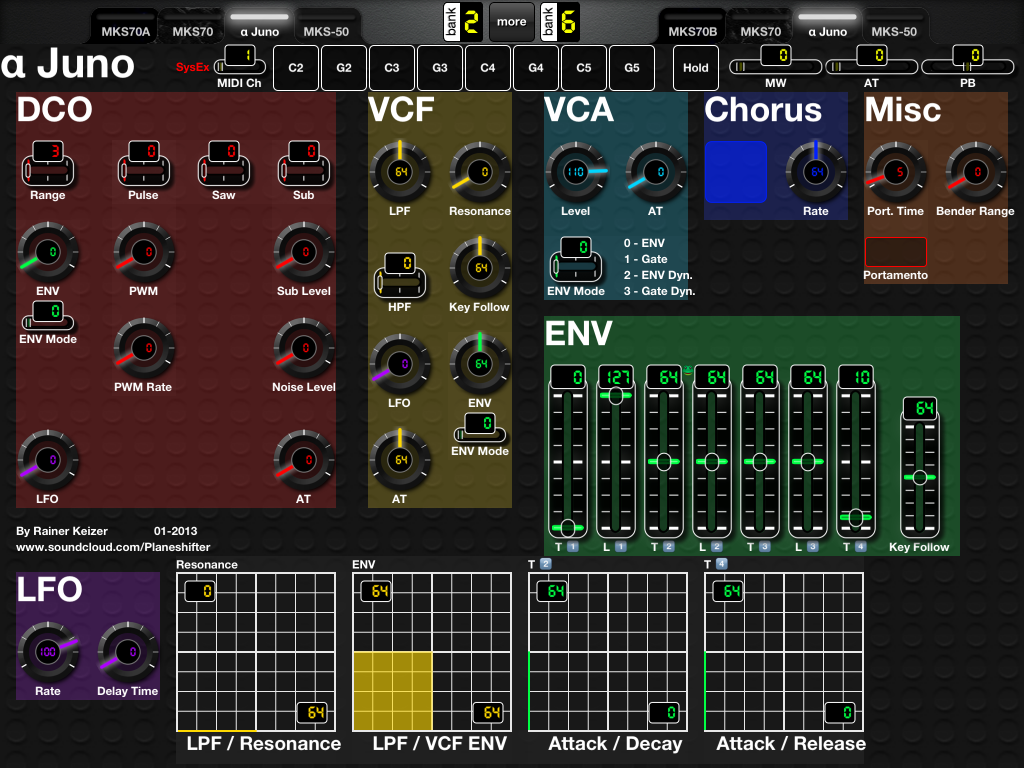1024x768 pixels.
Task: Click the PWM Rate knob
Action: (x=144, y=349)
